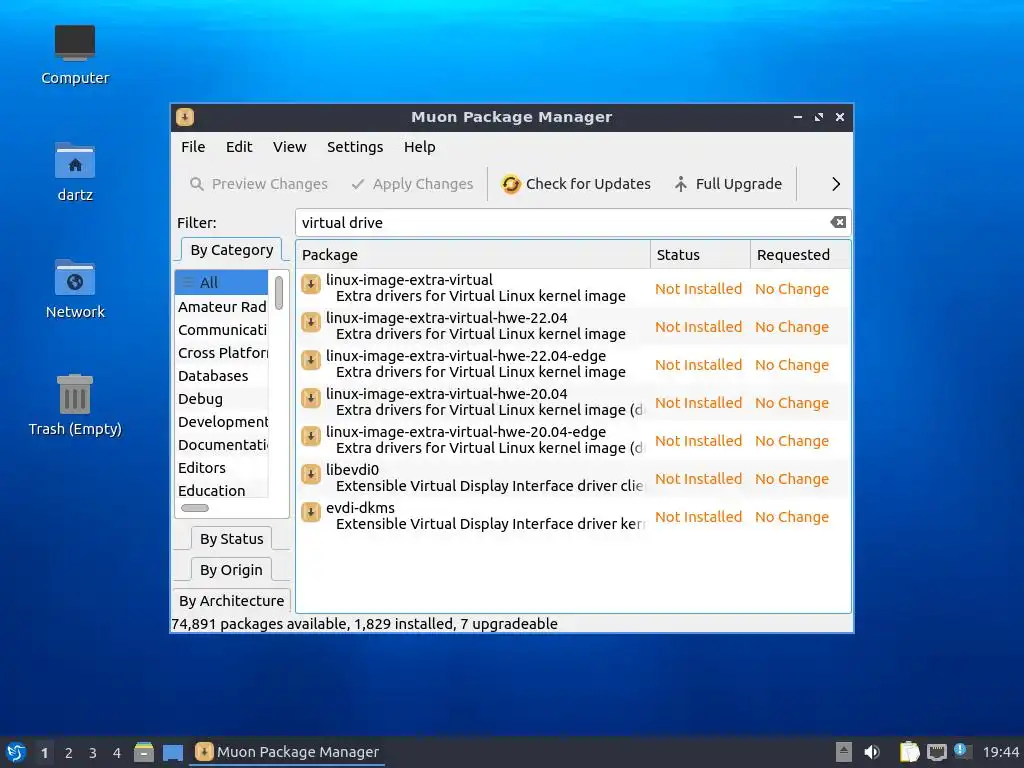Open the Help menu
Viewport: 1024px width, 768px height.
pyautogui.click(x=419, y=147)
